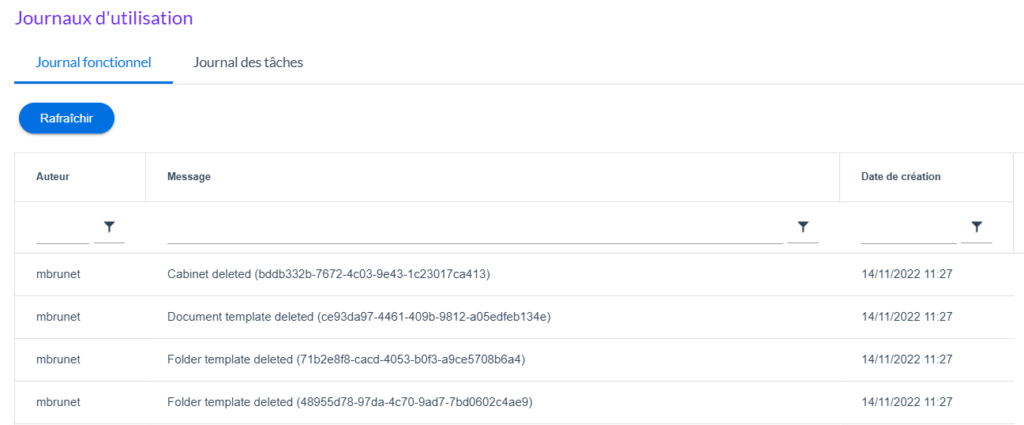The image size is (1024, 425).
Task: Click the Folder template deleted 71b2e8f8 row
Action: (346, 359)
